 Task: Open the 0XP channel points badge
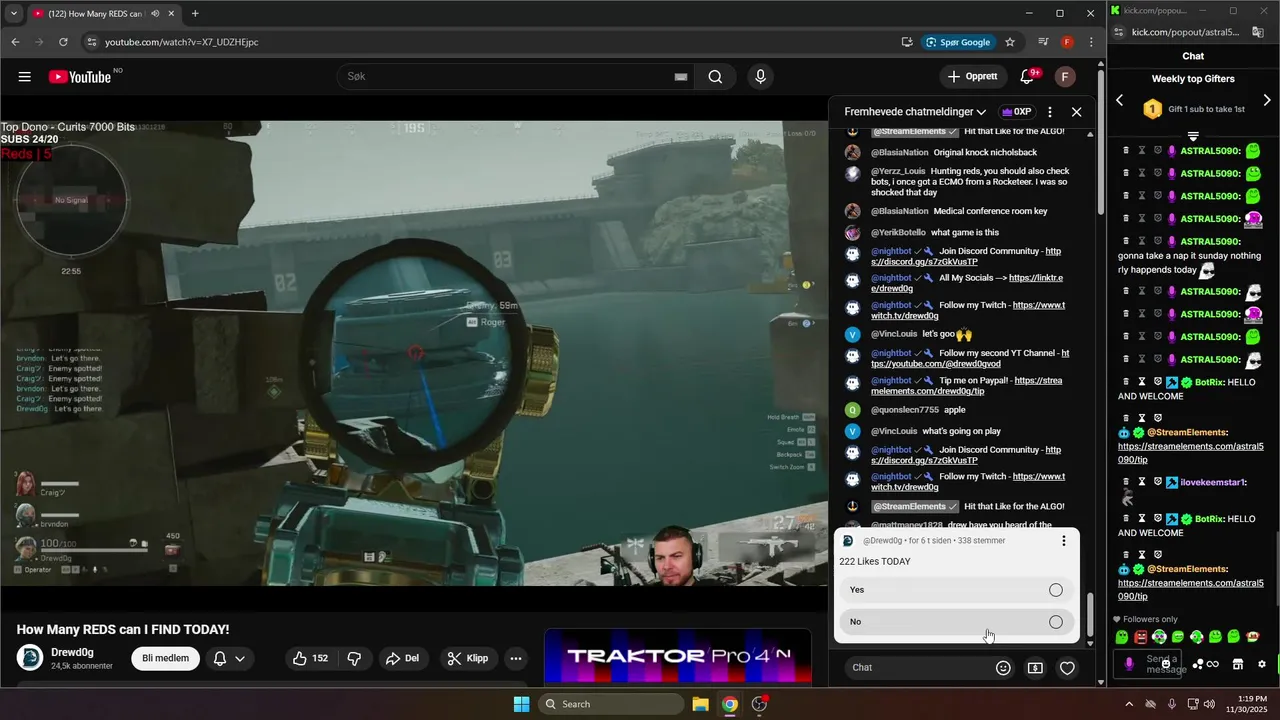(1016, 112)
